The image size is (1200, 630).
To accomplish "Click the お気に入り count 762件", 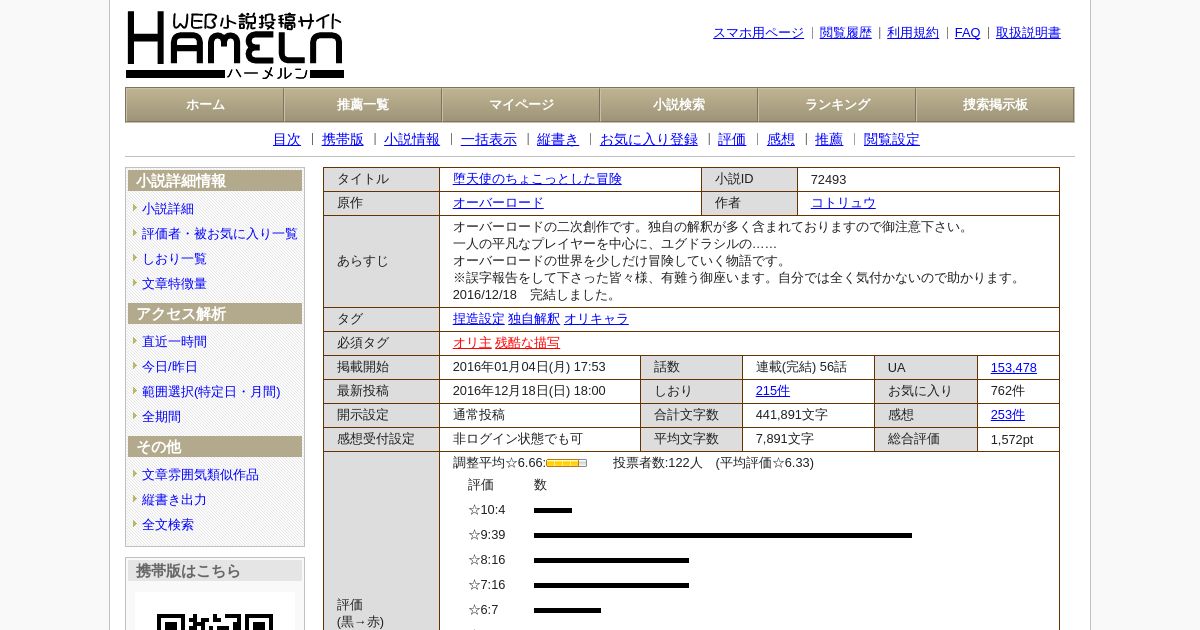I will [1008, 391].
